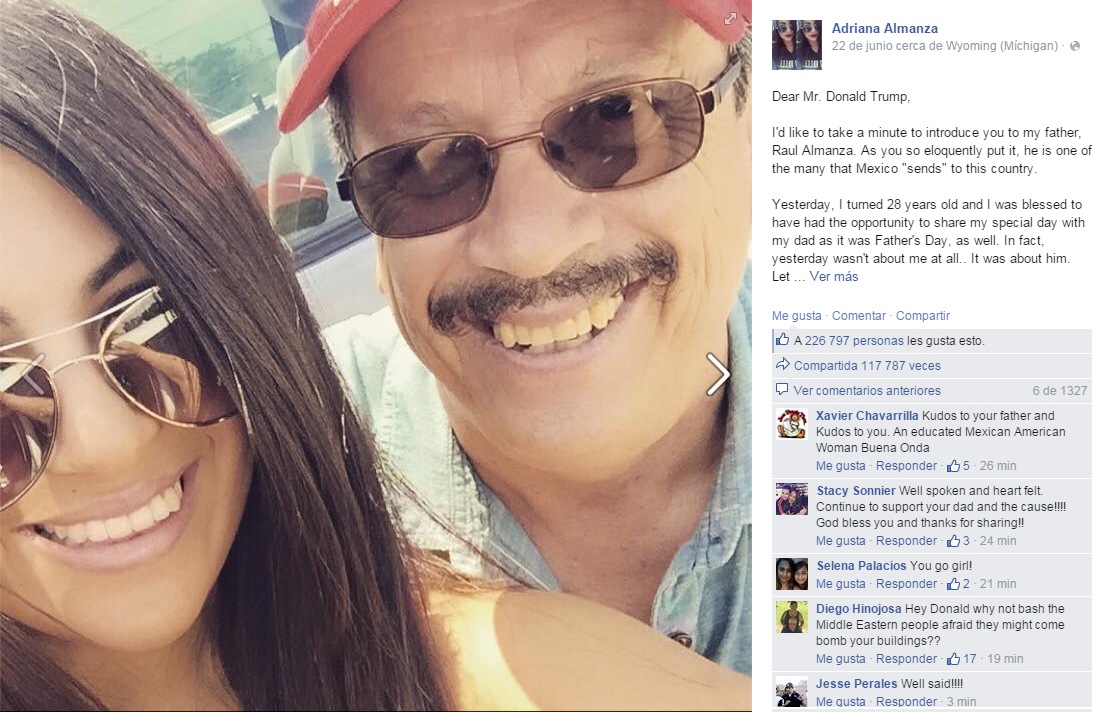The width and height of the screenshot is (1093, 712).
Task: Open Compartida 117 787 veces shares list
Action: pos(867,365)
